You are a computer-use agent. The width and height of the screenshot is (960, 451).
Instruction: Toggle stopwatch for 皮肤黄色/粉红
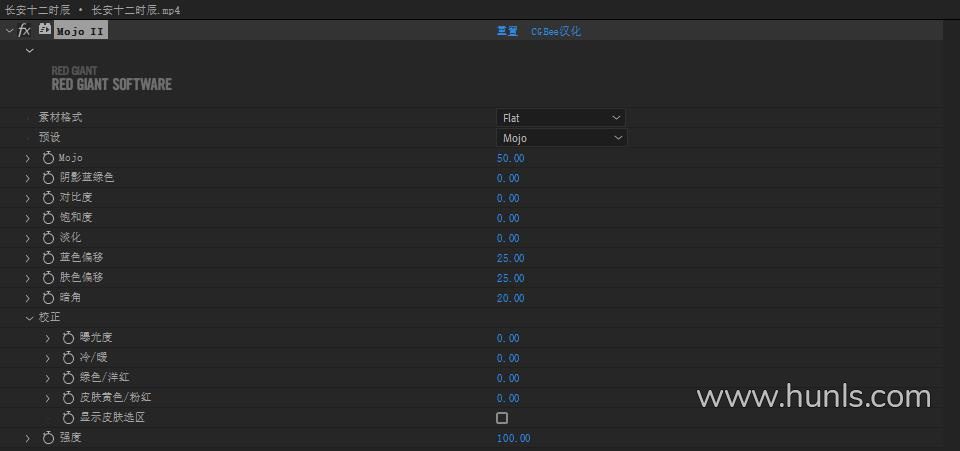pyautogui.click(x=69, y=398)
